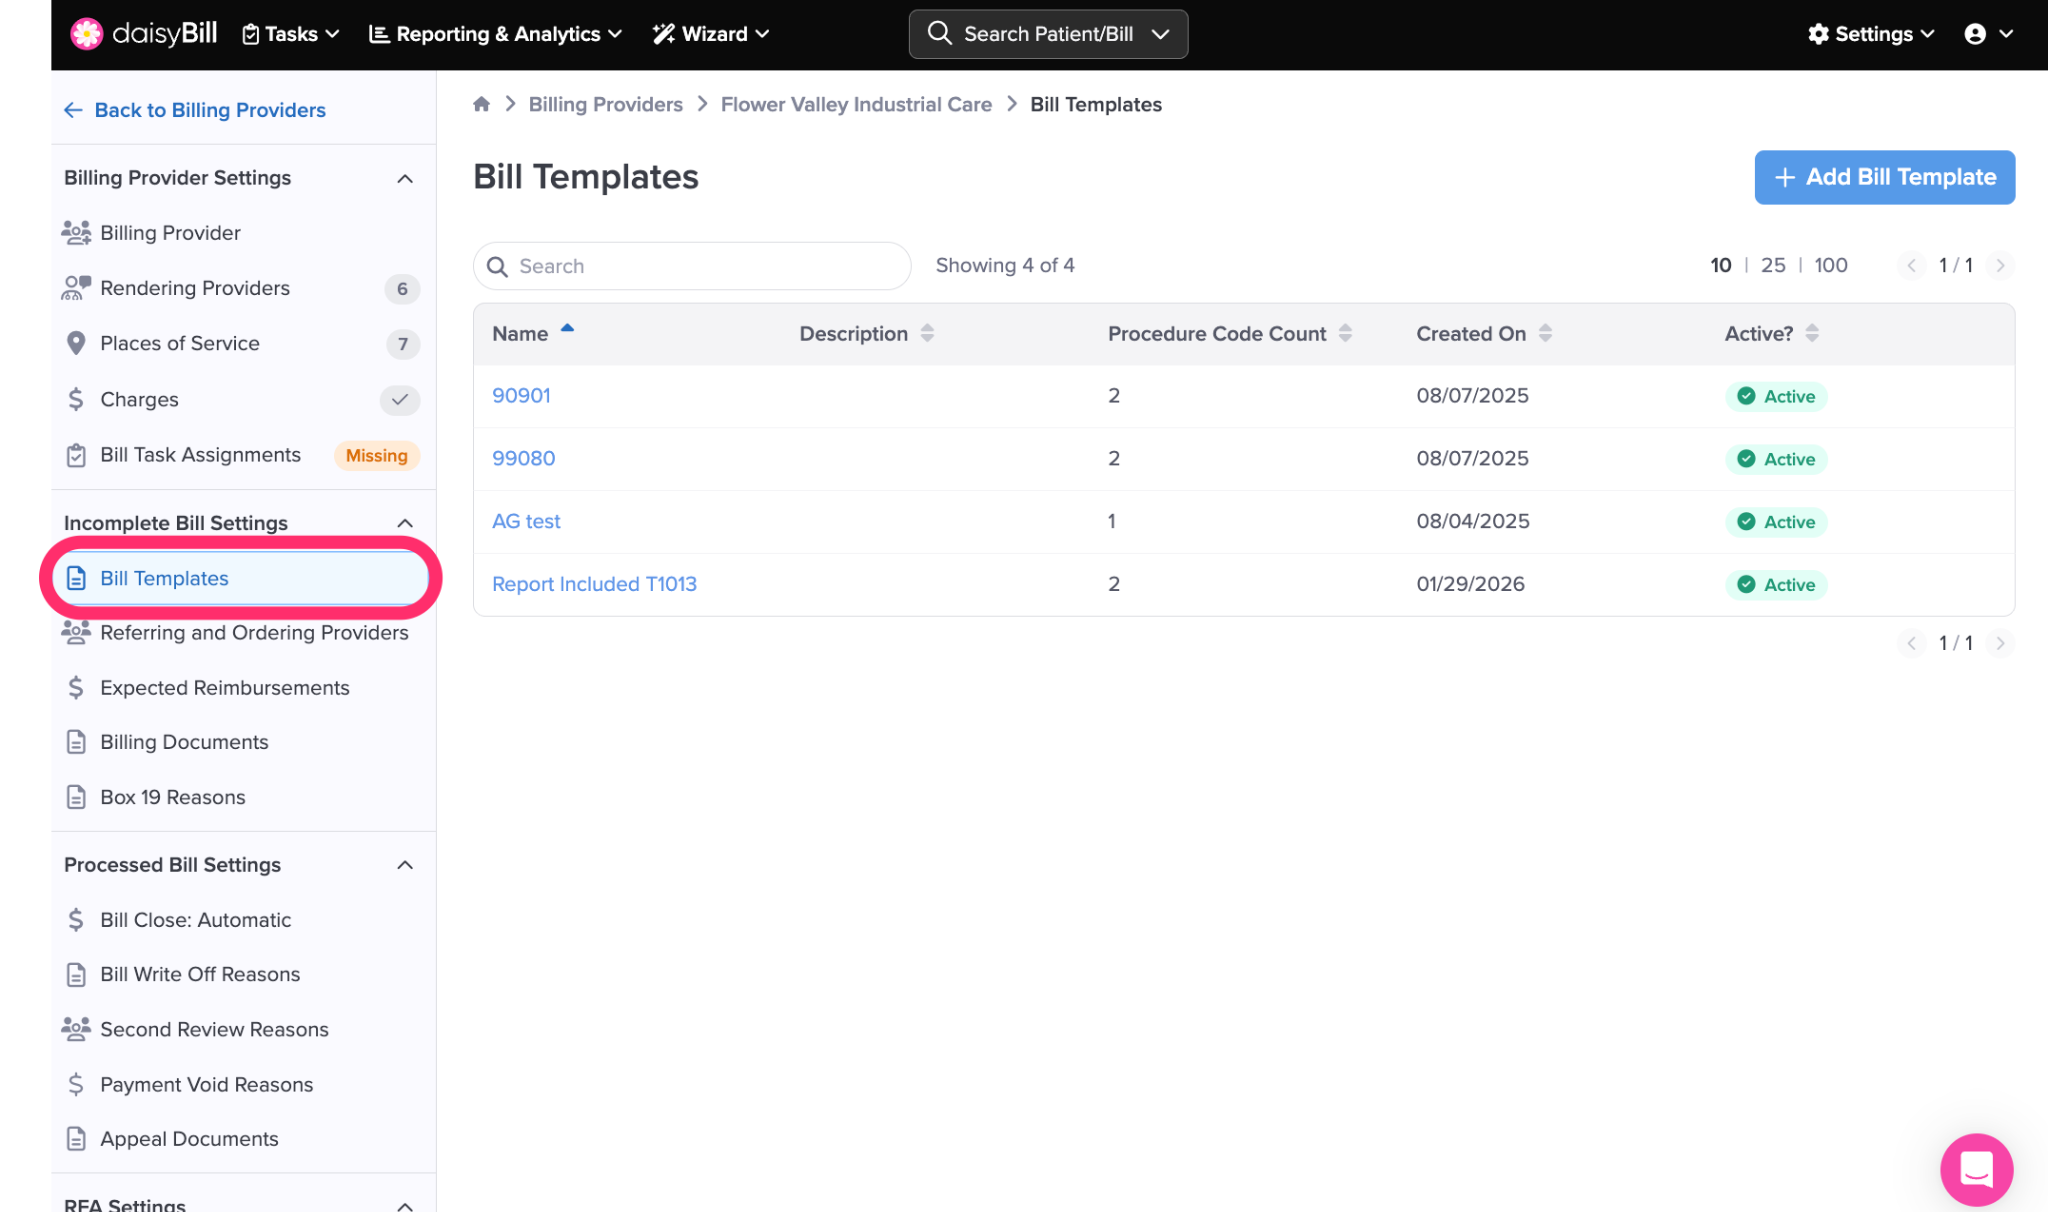Click the daisyBill flower logo
The image size is (2048, 1212).
tap(86, 34)
